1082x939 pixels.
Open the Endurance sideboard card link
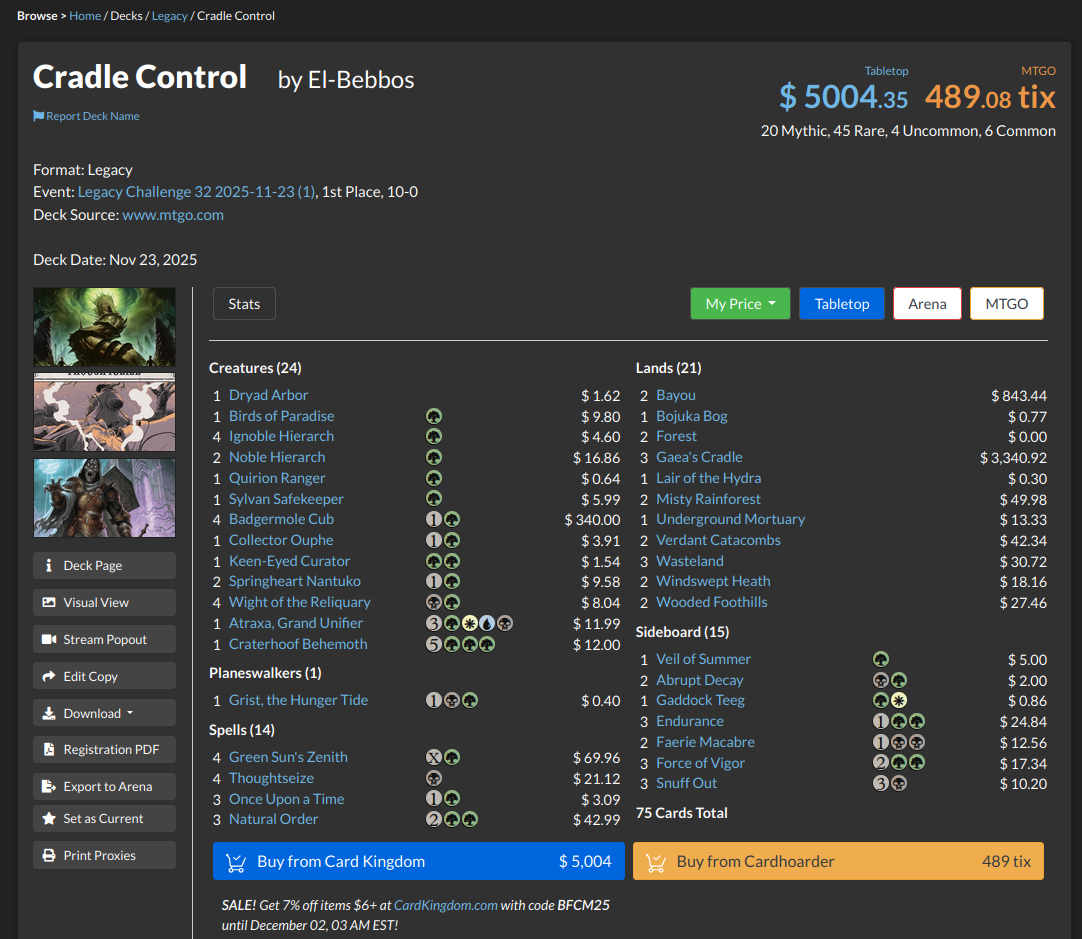(x=690, y=722)
